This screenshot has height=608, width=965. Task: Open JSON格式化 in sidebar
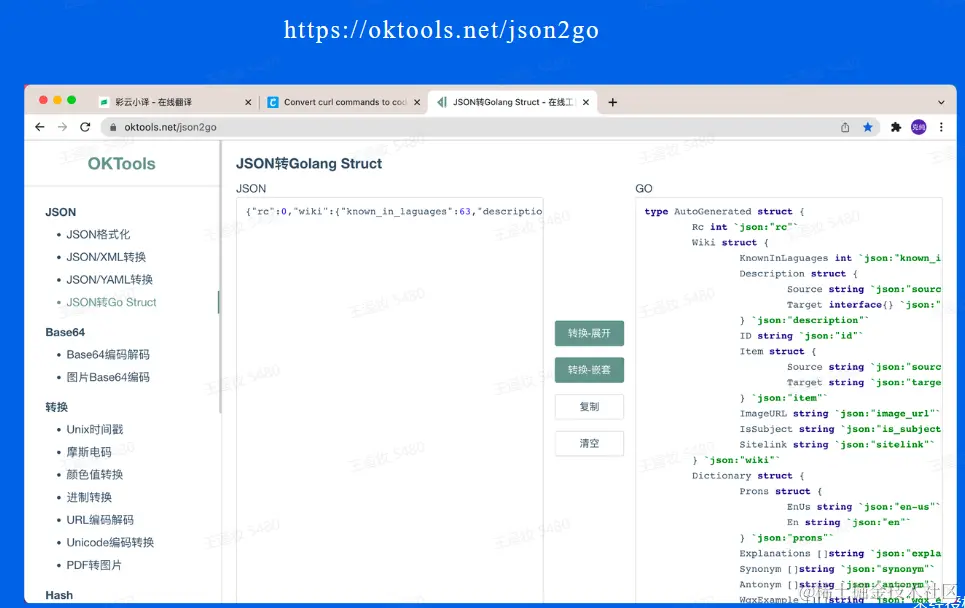(98, 234)
